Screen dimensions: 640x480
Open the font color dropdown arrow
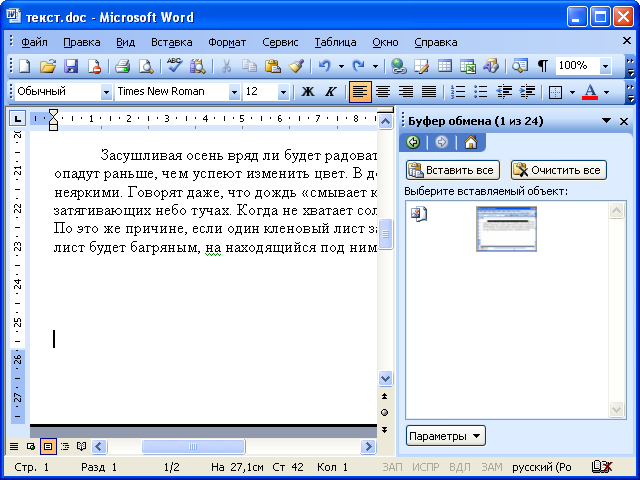(x=606, y=92)
